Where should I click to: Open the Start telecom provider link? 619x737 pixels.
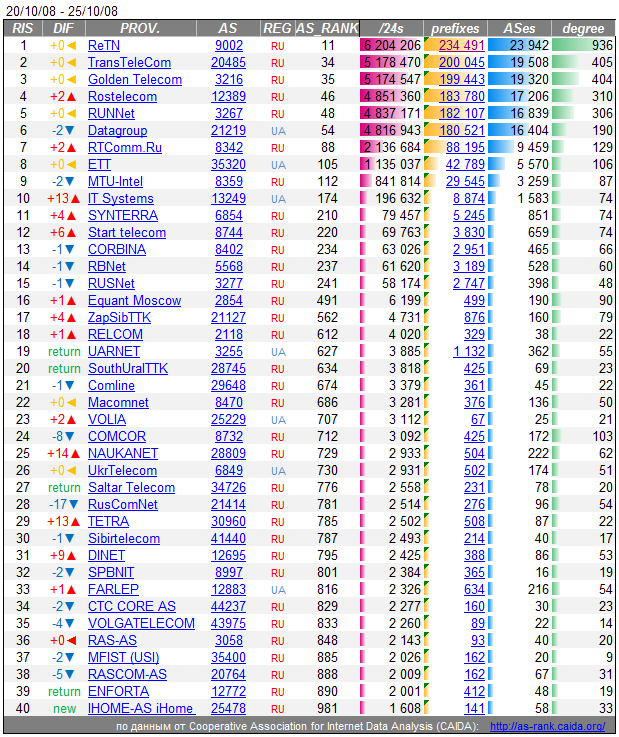click(x=127, y=232)
